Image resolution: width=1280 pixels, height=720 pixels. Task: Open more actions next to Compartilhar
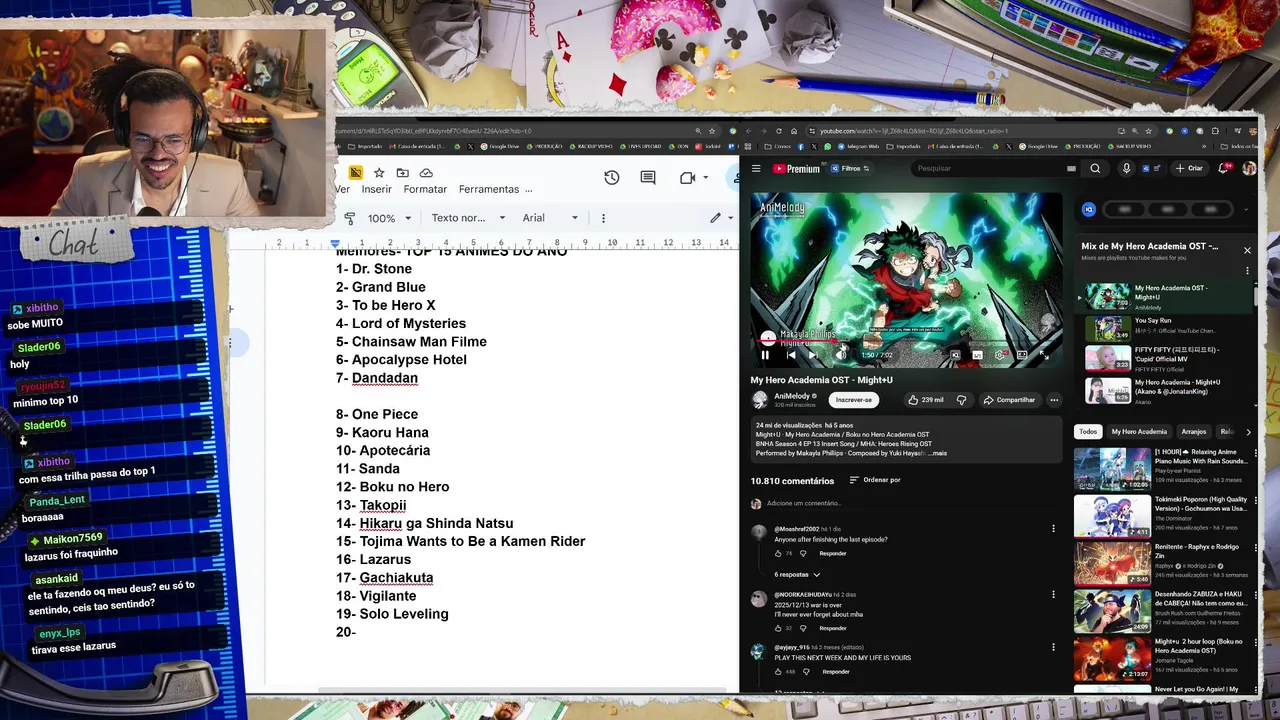(1053, 400)
